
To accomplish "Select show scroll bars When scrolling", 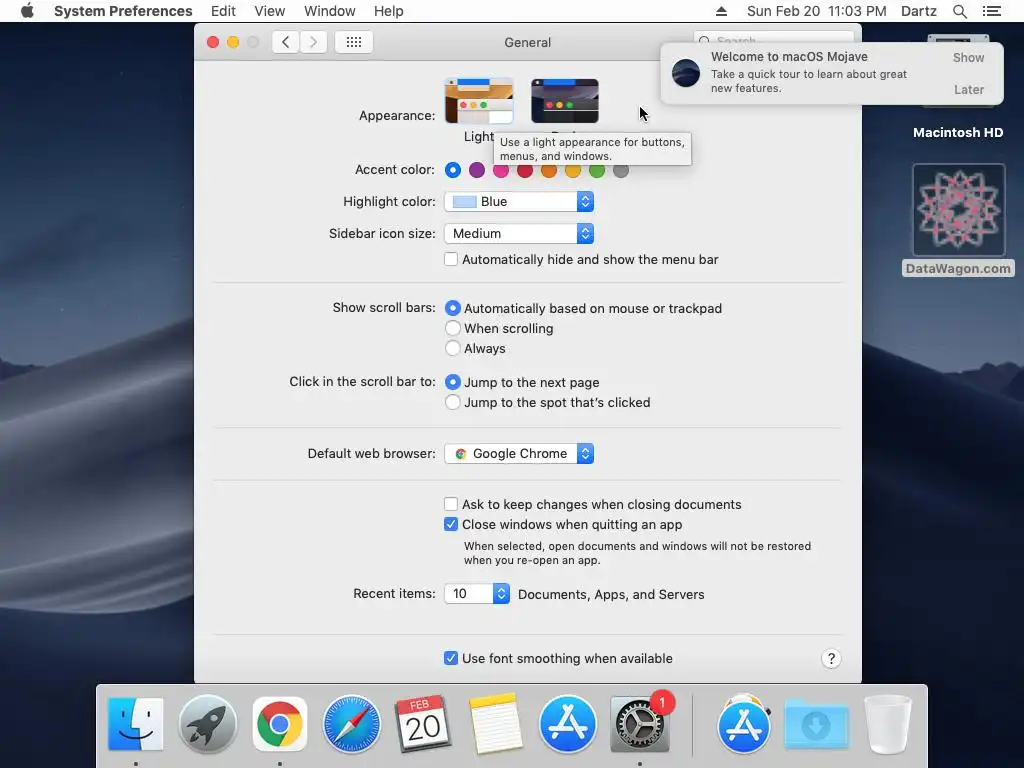I will coord(453,328).
